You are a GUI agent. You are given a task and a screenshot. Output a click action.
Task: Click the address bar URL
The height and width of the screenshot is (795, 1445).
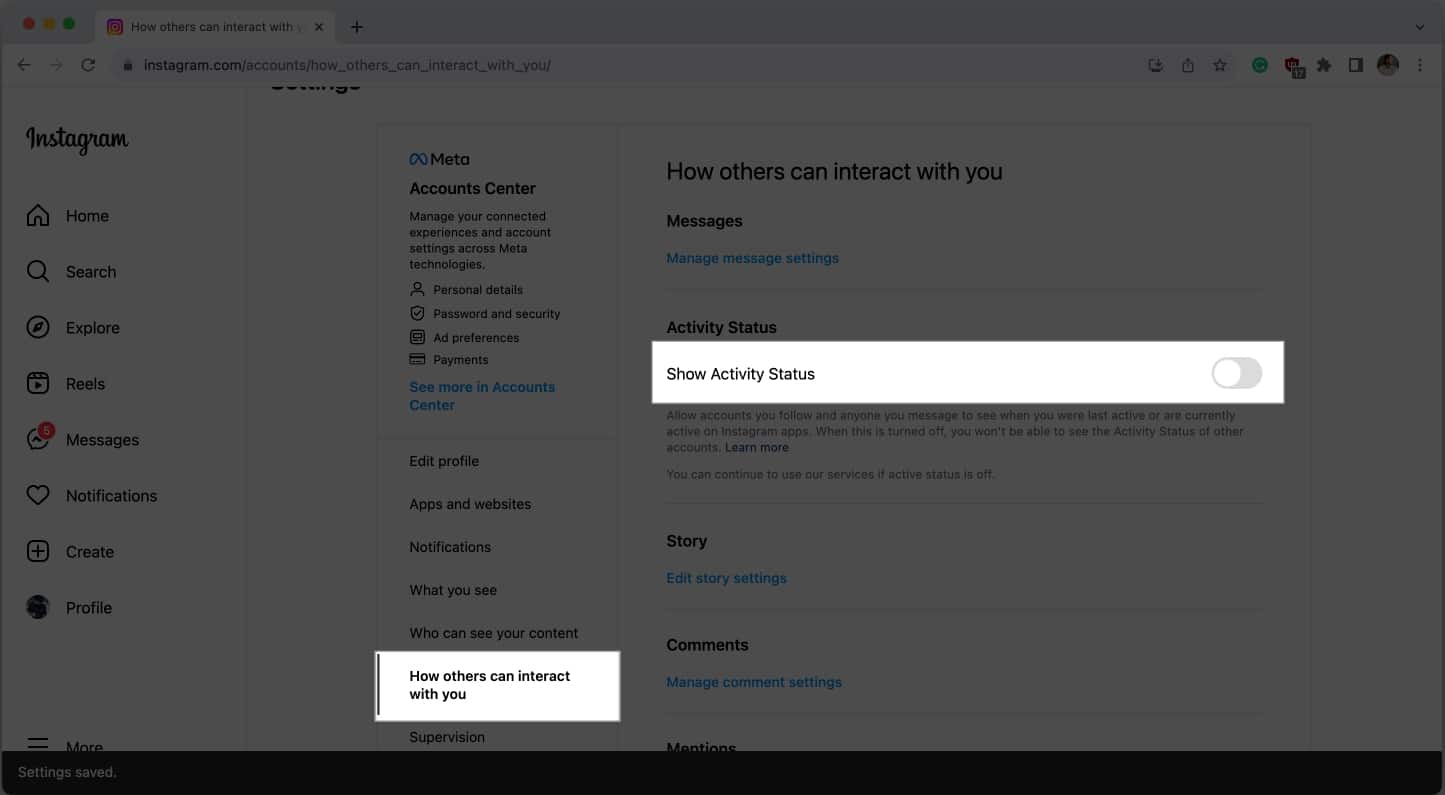click(x=347, y=65)
